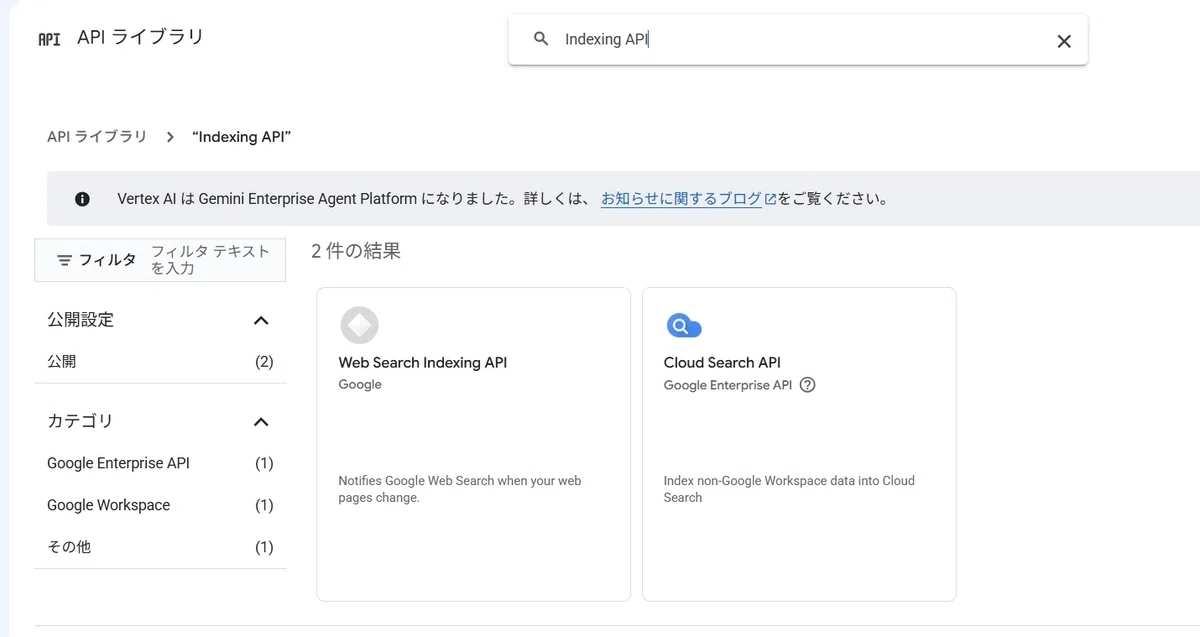1200x637 pixels.
Task: Clear the search field with the X
Action: click(1064, 41)
